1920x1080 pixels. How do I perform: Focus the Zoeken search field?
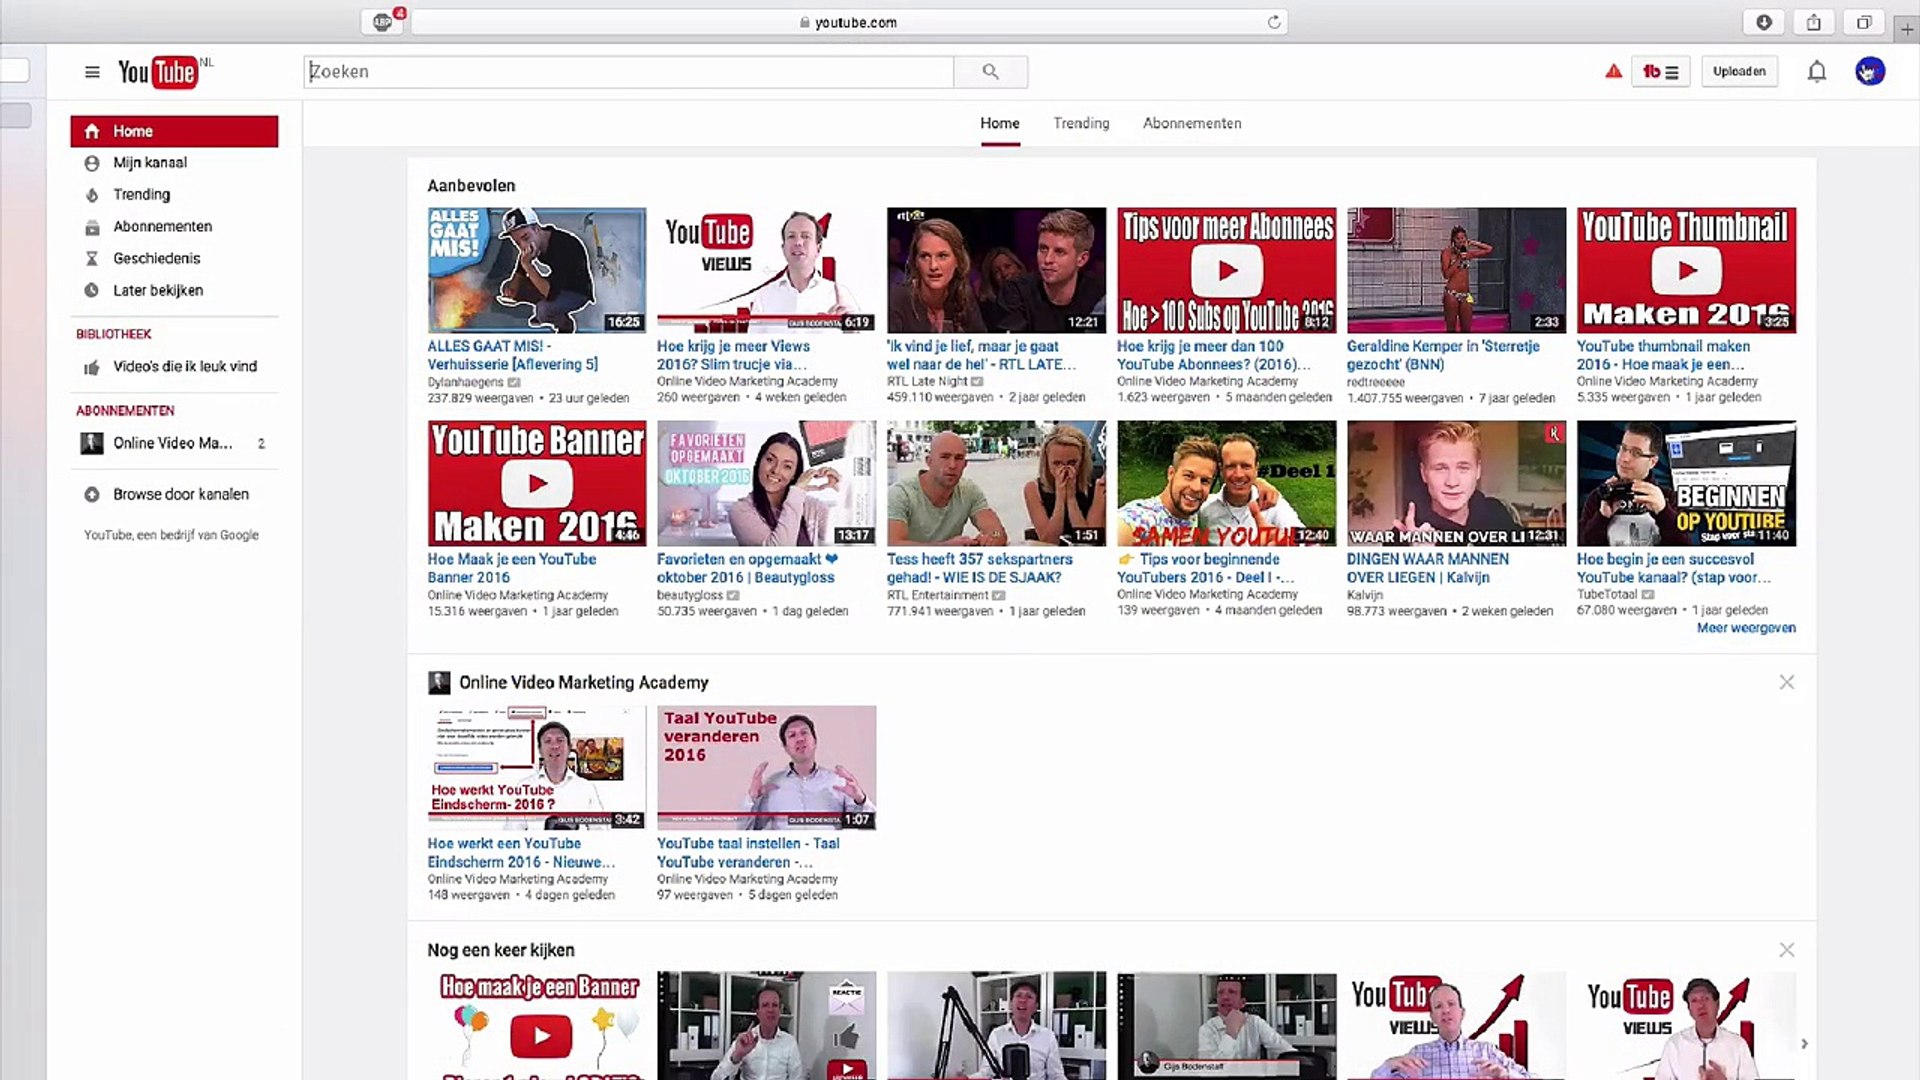tap(629, 72)
